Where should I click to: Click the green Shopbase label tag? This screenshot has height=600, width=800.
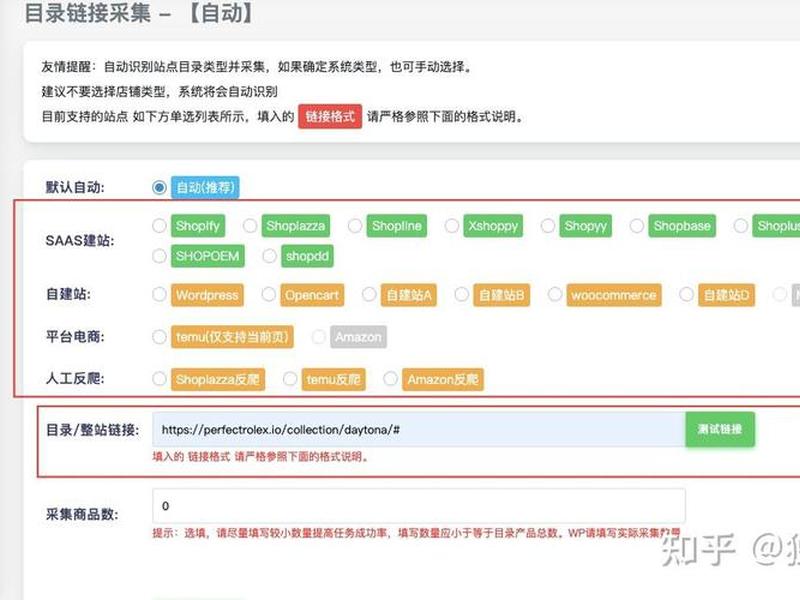[682, 226]
